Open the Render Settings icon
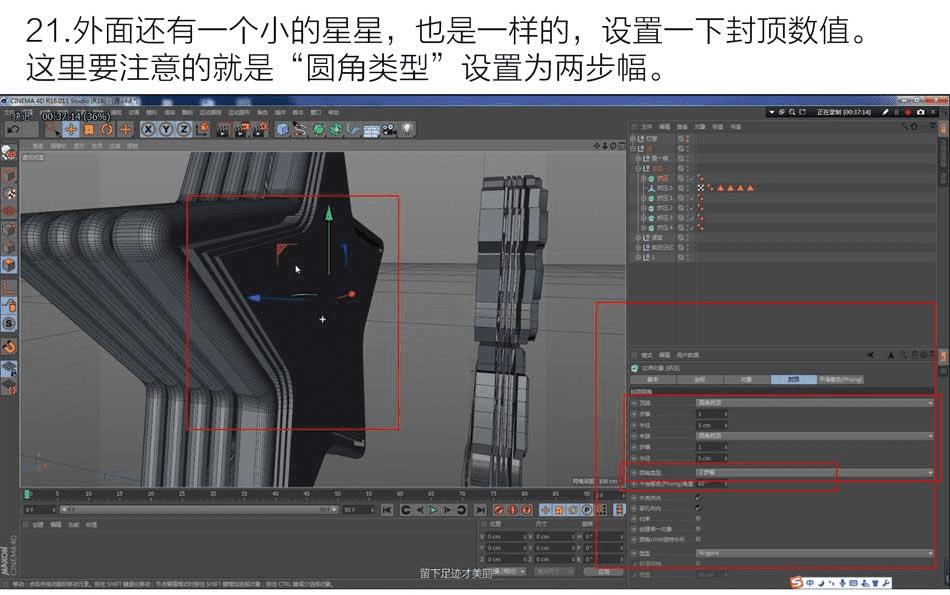This screenshot has width=950, height=595. click(261, 129)
